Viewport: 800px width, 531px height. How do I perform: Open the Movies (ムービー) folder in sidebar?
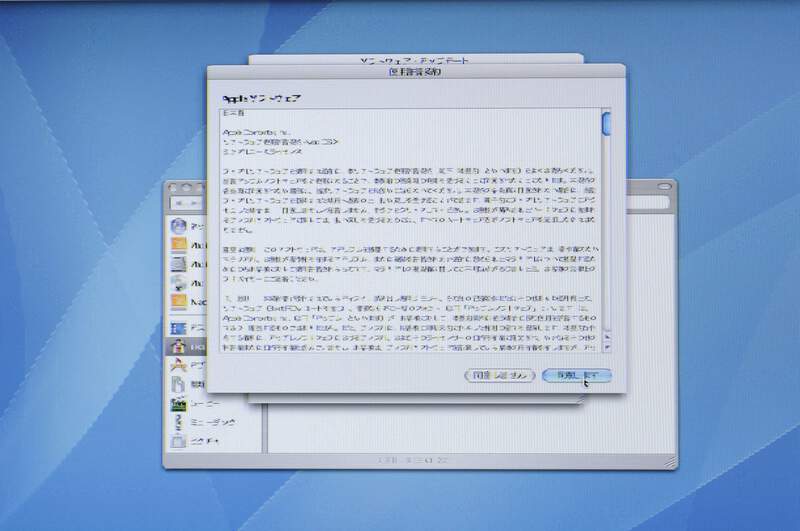click(179, 404)
